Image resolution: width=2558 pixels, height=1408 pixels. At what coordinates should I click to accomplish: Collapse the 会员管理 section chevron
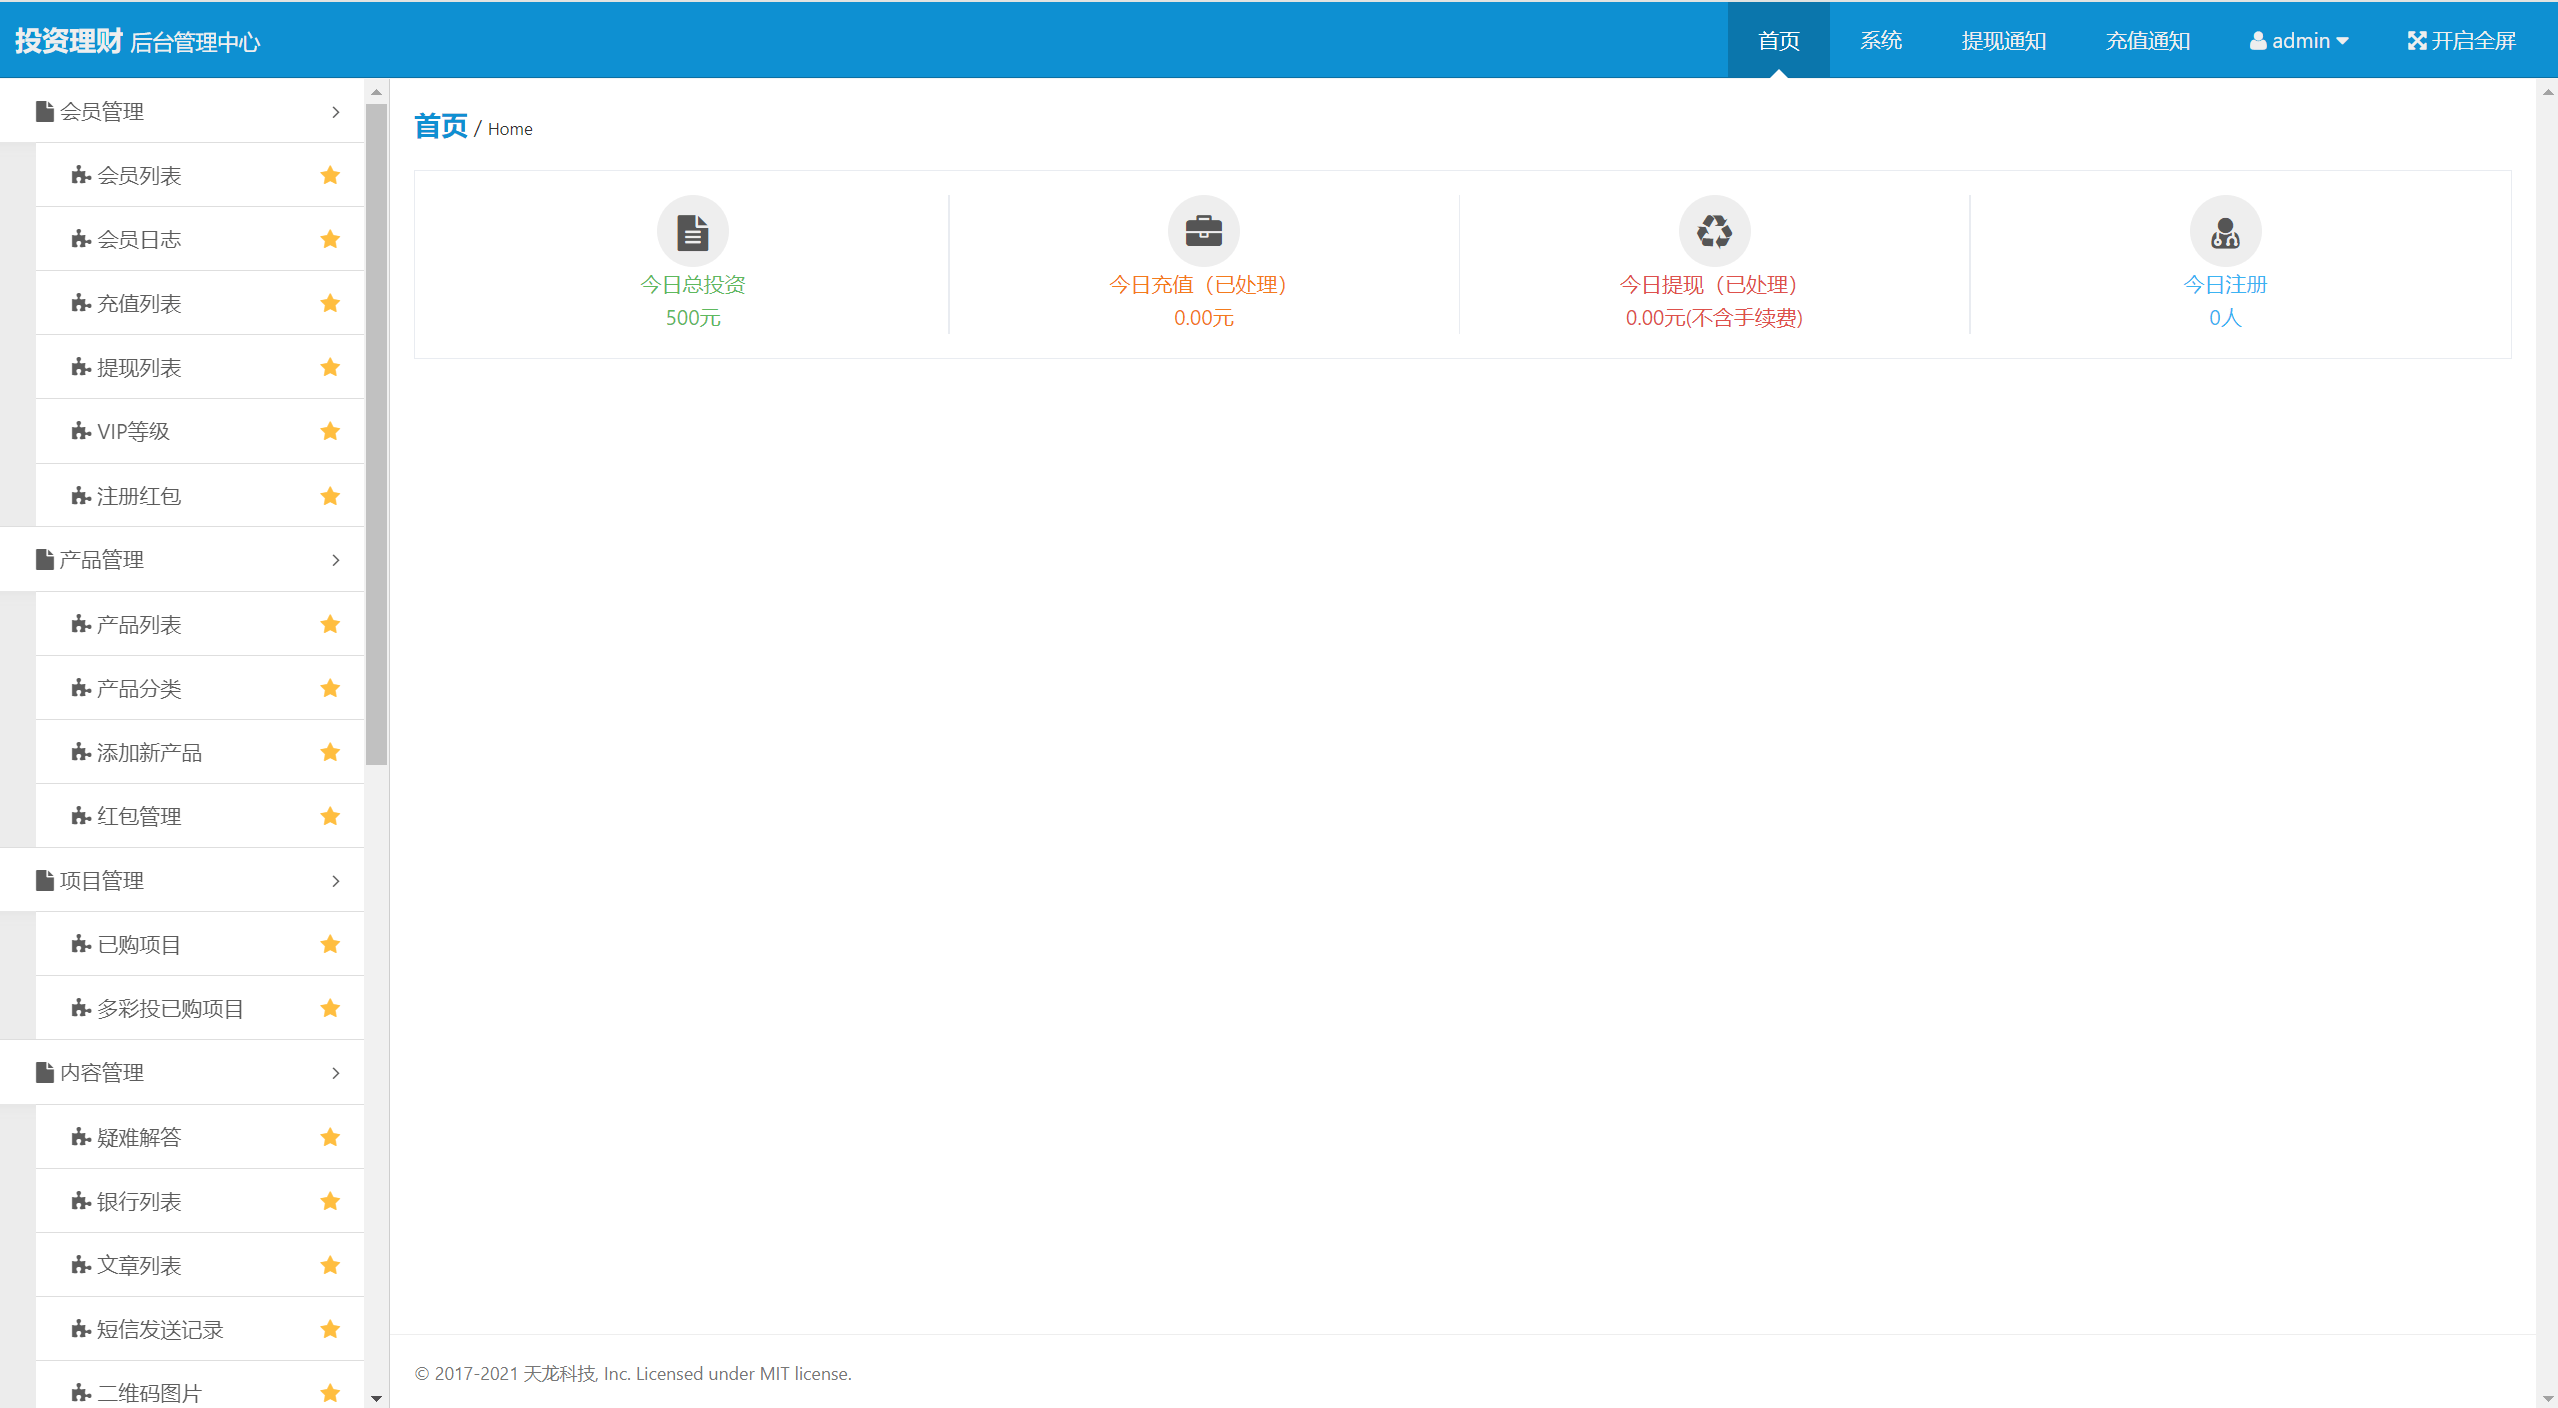pyautogui.click(x=336, y=112)
